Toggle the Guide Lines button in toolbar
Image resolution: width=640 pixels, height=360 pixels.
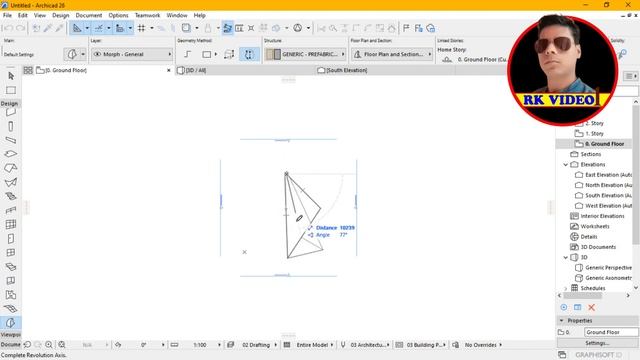tap(77, 28)
